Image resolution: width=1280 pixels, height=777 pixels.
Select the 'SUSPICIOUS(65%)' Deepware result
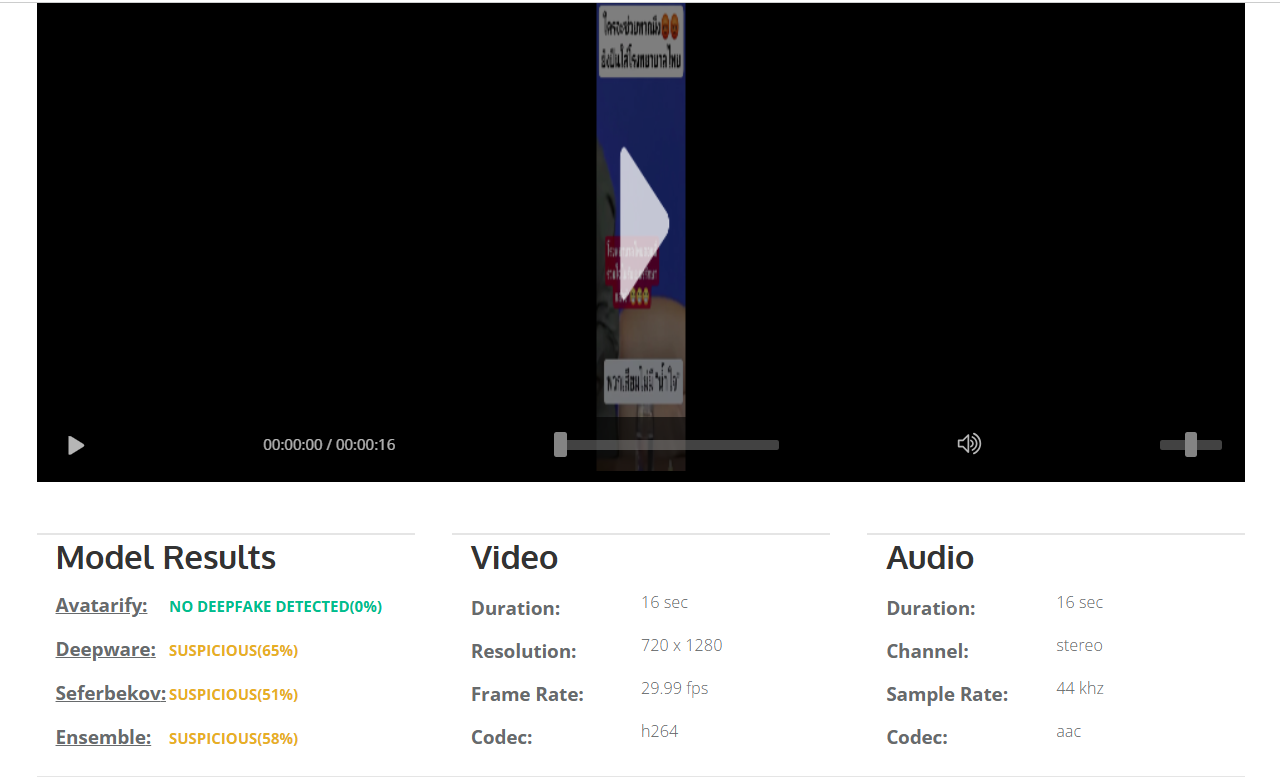[234, 650]
